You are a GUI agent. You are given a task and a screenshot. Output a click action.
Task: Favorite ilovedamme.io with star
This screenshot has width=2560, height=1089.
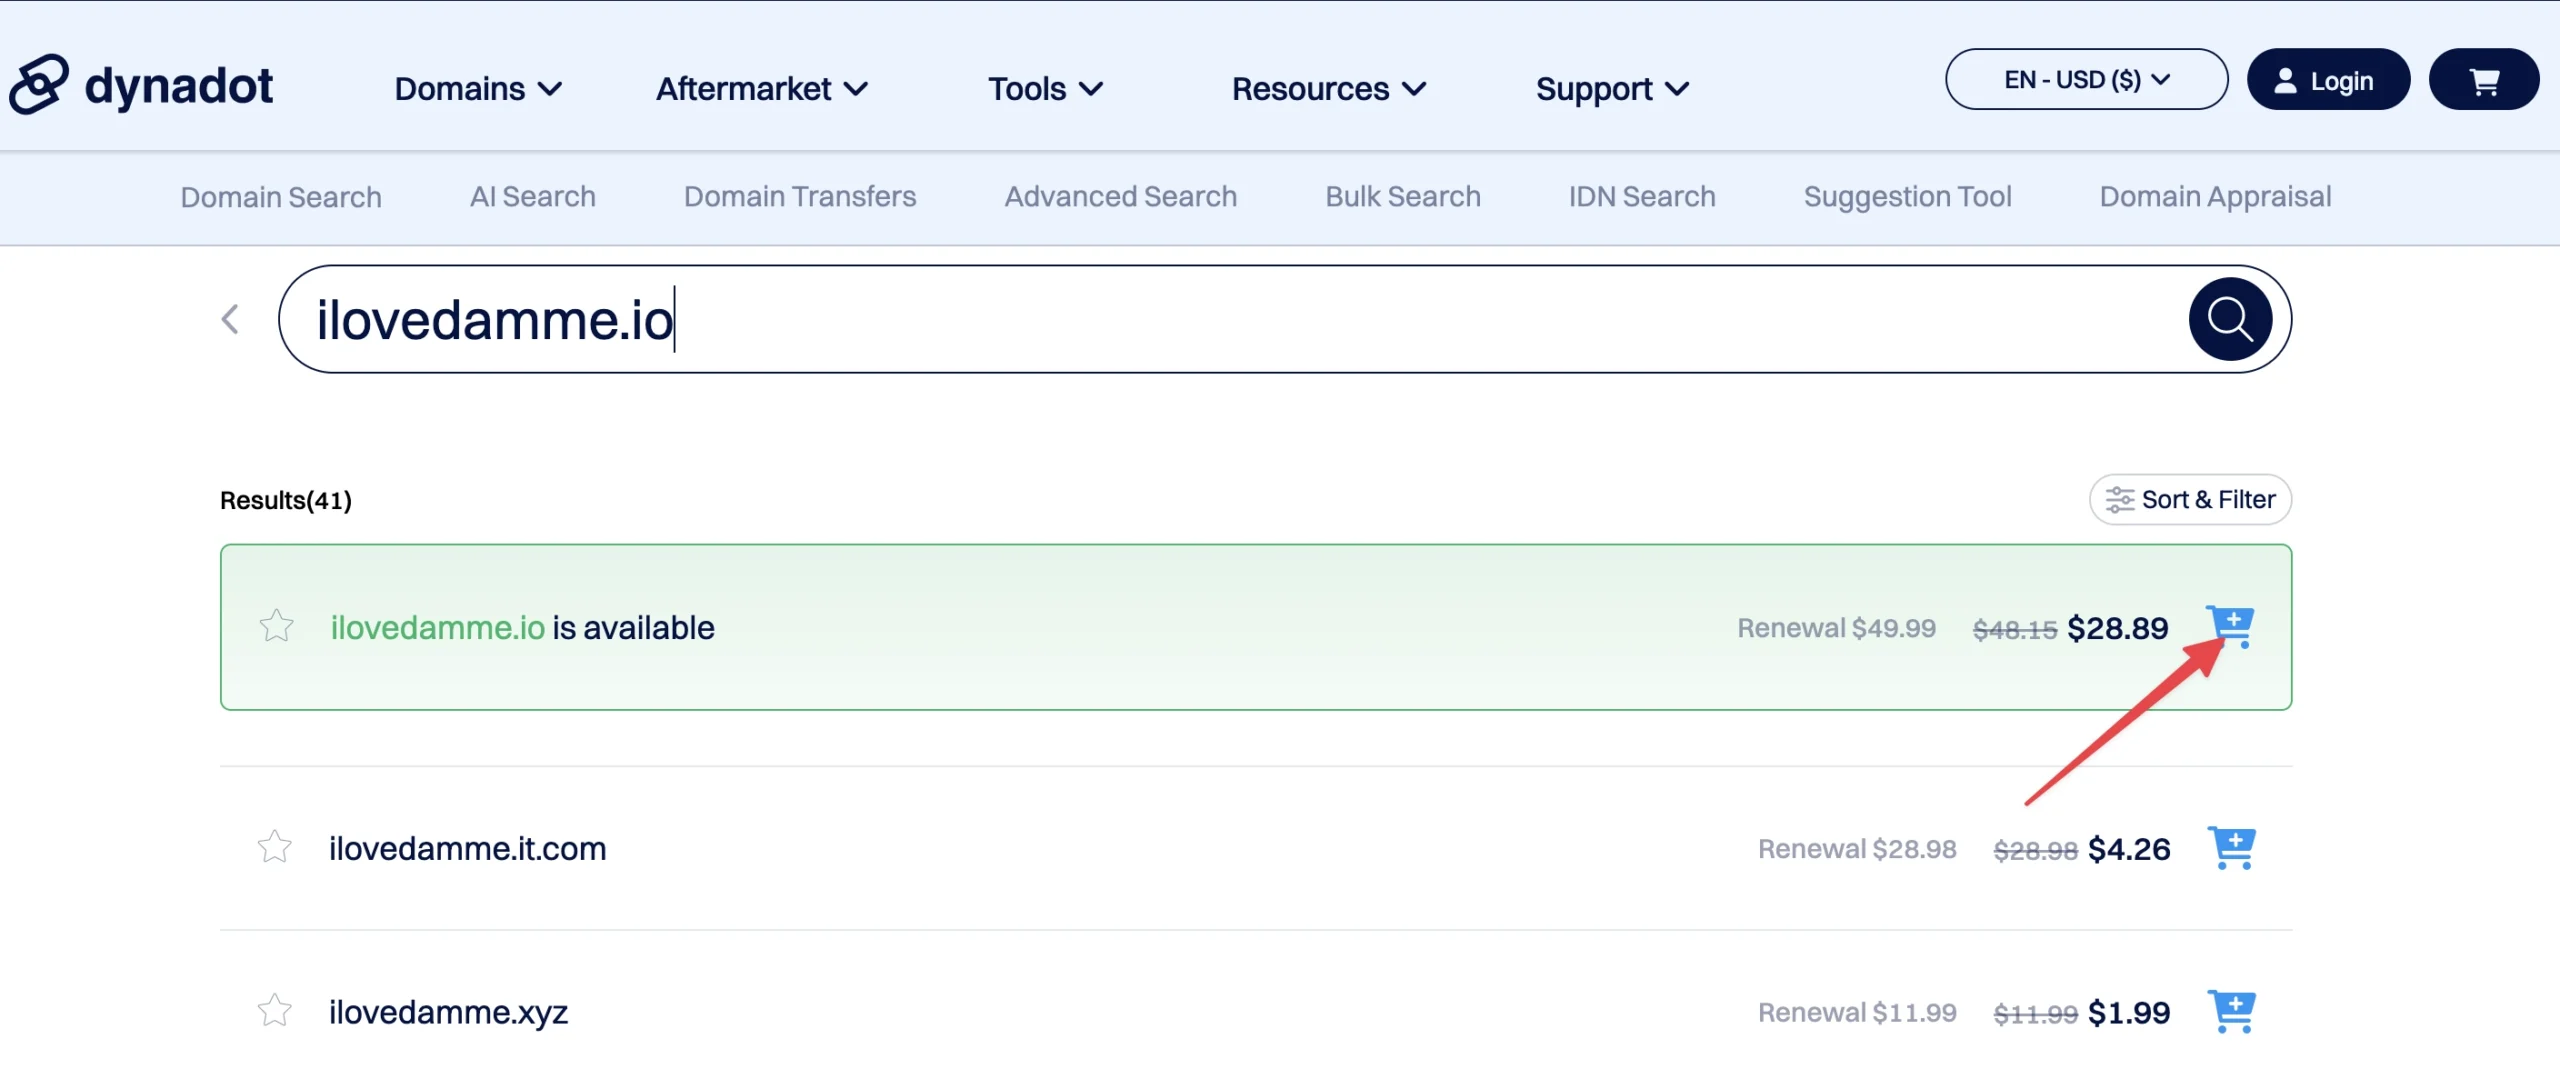(276, 627)
